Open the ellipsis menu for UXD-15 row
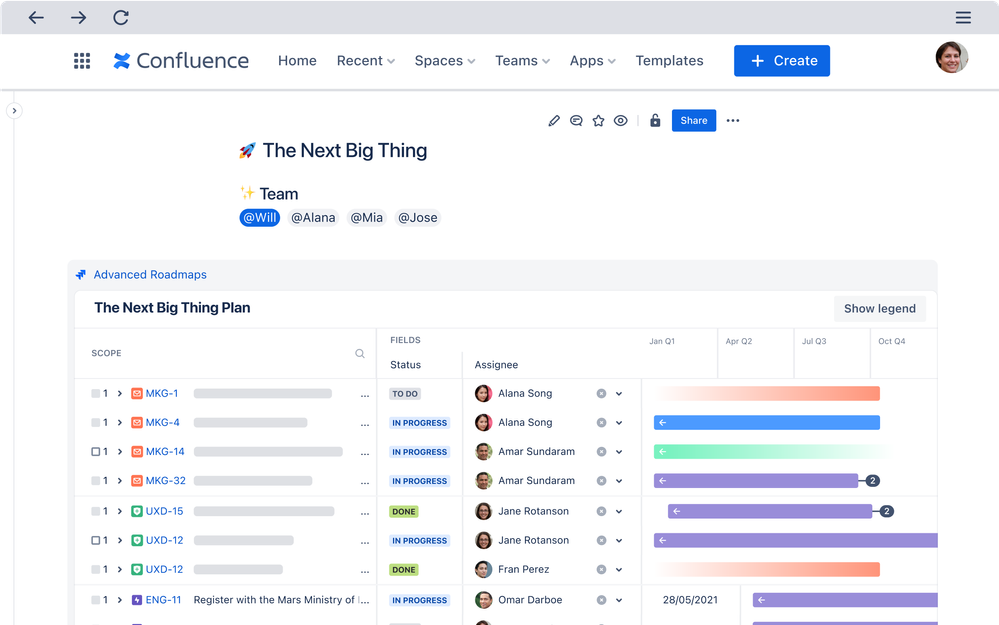Screen dimensions: 999x625 (364, 513)
